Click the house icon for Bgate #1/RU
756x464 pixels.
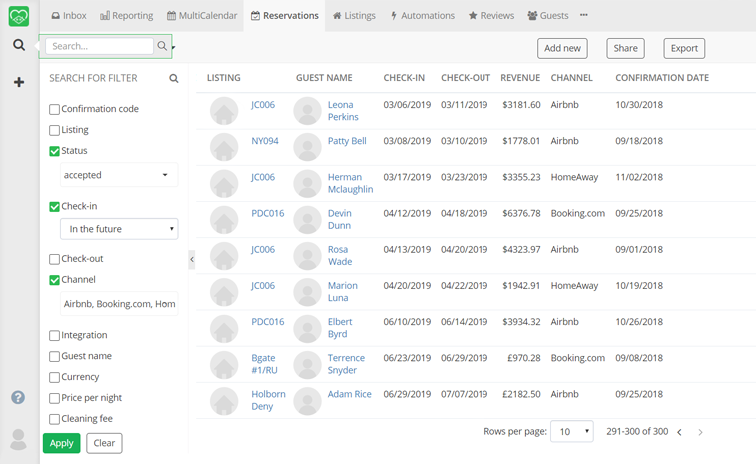(x=224, y=364)
